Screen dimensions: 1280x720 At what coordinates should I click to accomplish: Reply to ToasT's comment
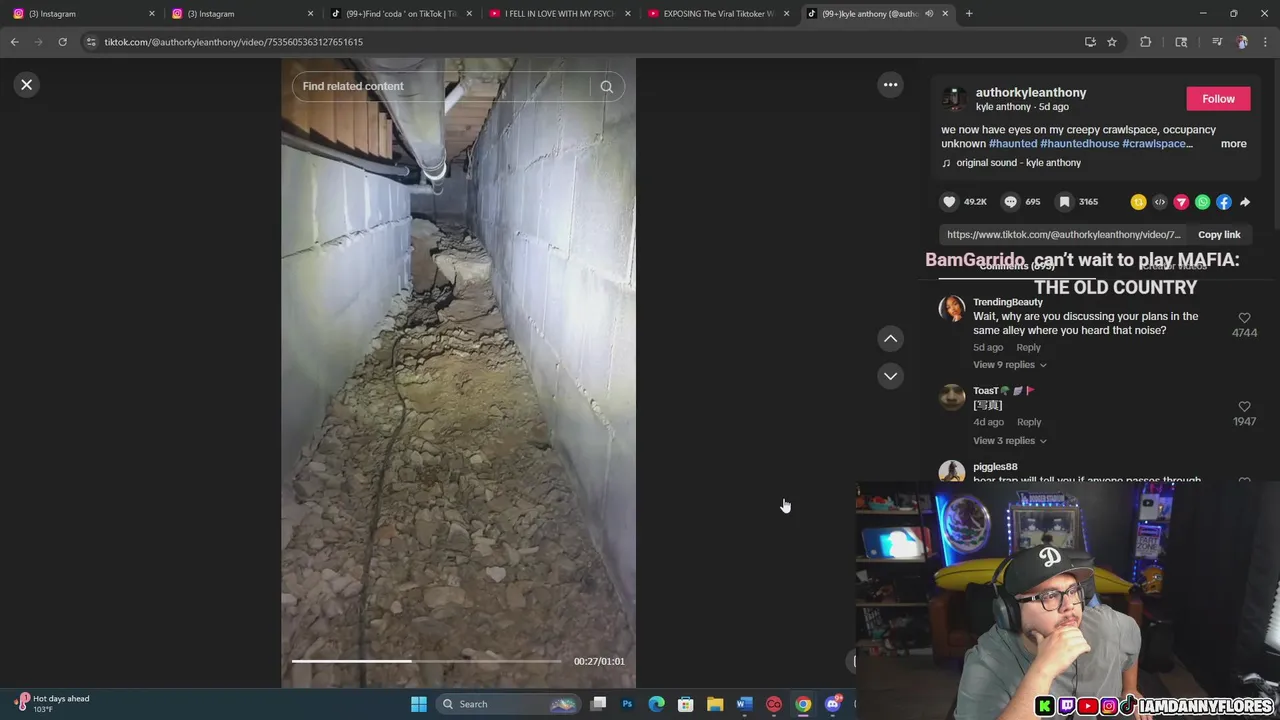point(1029,423)
